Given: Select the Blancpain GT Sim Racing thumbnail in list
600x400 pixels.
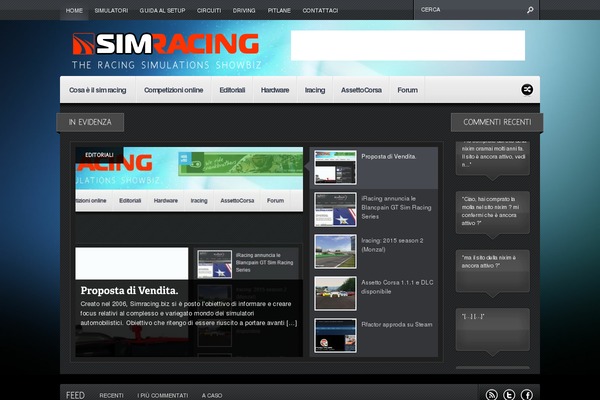Looking at the screenshot, I should 335,209.
